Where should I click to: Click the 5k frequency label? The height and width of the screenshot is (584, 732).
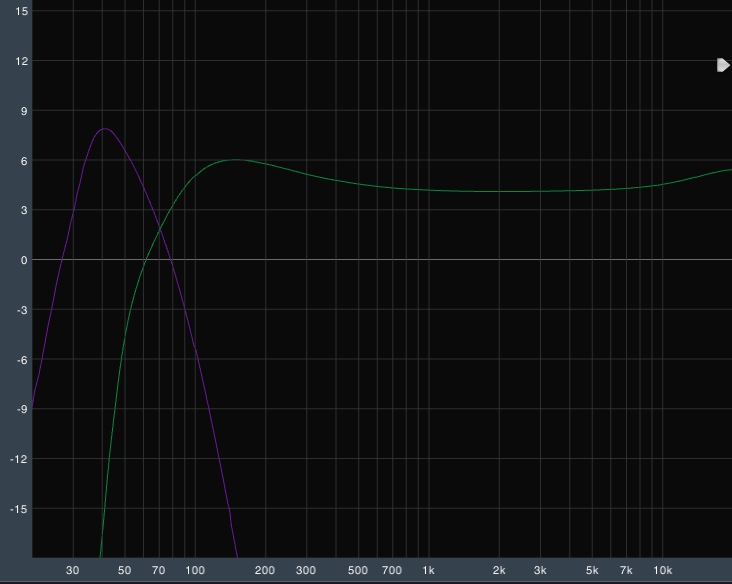592,570
